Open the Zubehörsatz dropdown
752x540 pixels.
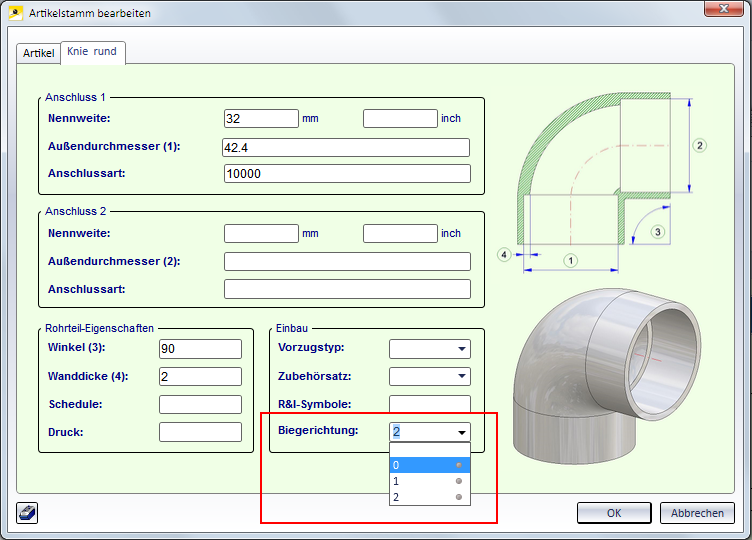tap(461, 377)
